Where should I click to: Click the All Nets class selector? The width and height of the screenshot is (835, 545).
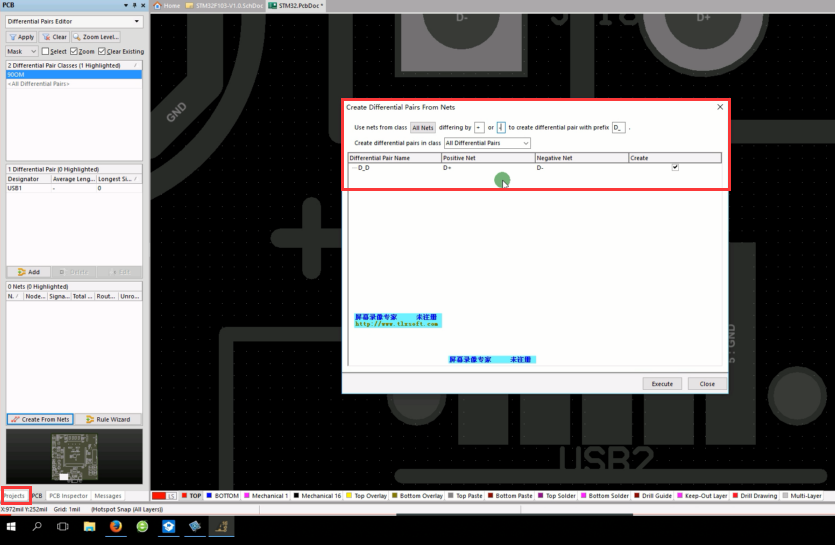tap(423, 128)
